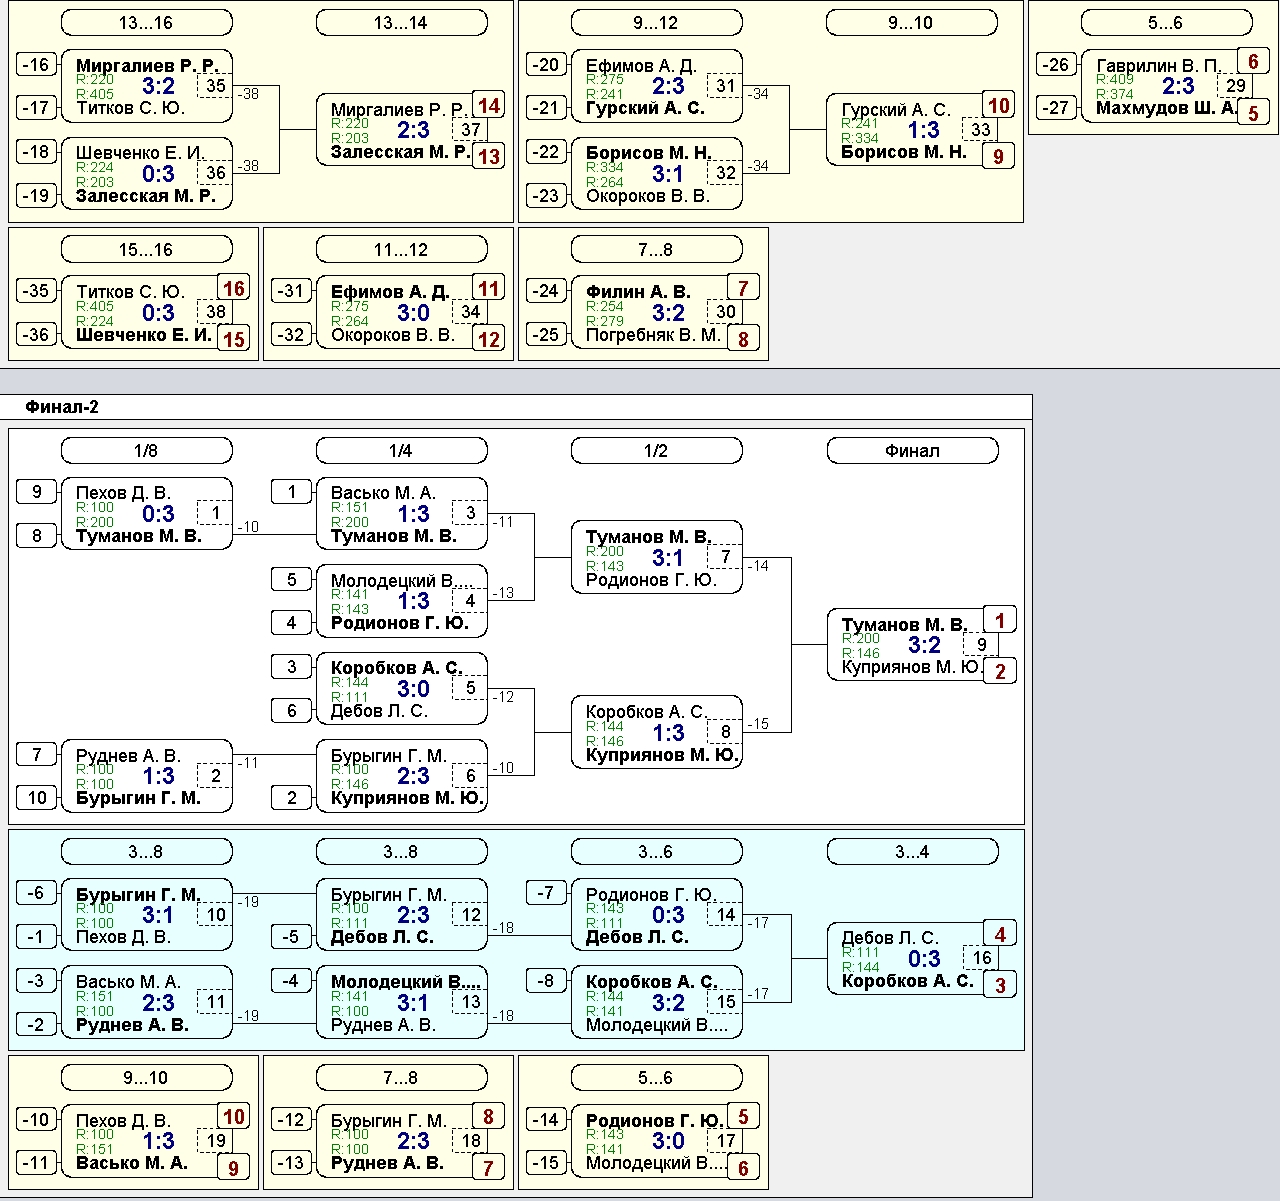Click place badge 4 next to Дебов
The width and height of the screenshot is (1280, 1201).
(x=1000, y=934)
